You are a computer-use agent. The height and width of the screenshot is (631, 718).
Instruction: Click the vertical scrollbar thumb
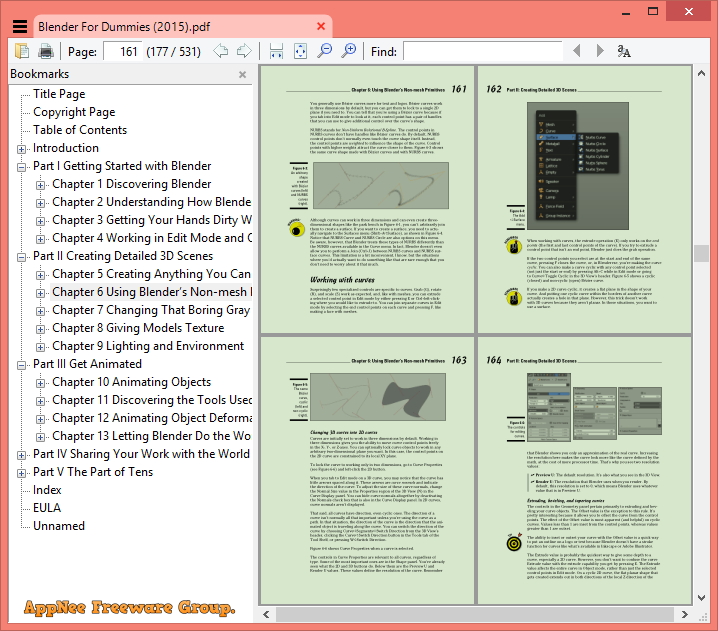[x=701, y=253]
